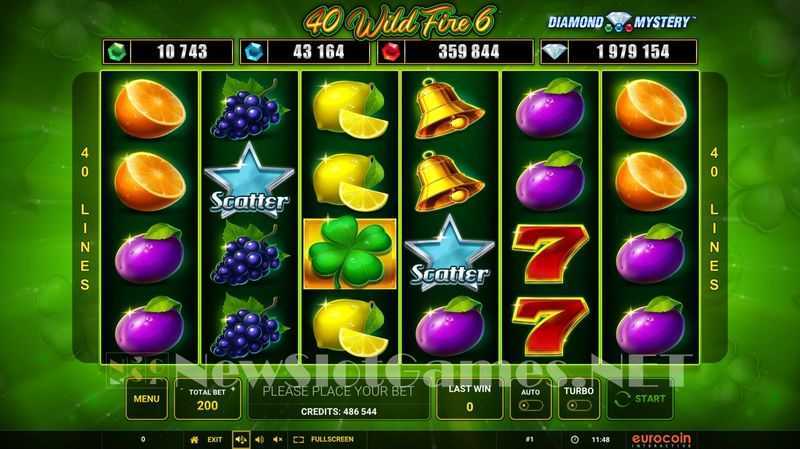Click the eurocoin interactive logo
800x449 pixels.
(661, 439)
